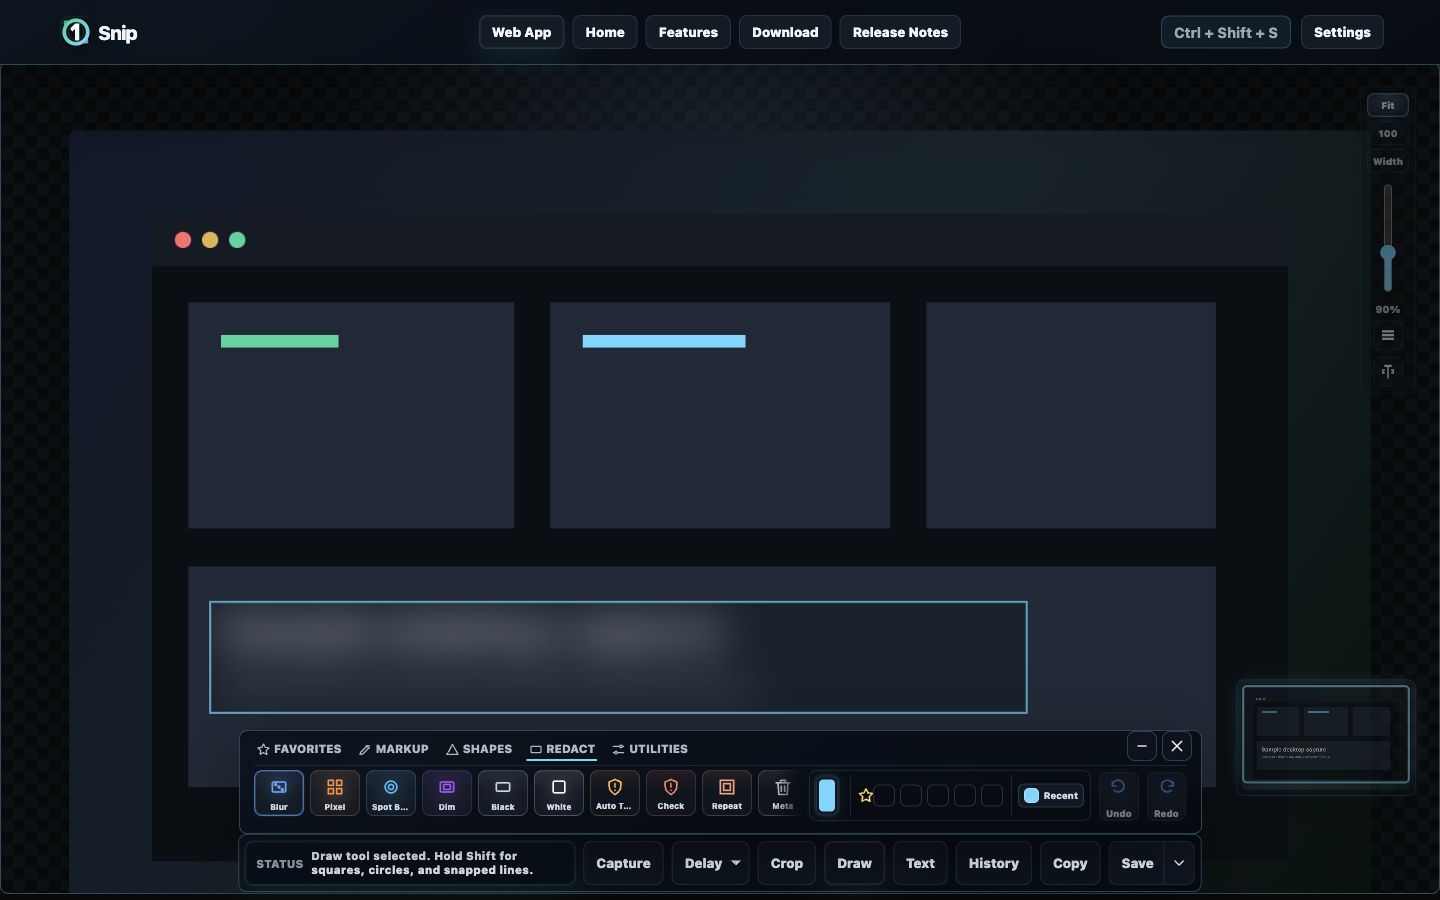This screenshot has width=1440, height=900.
Task: Click the last empty favorite color slot
Action: [992, 796]
